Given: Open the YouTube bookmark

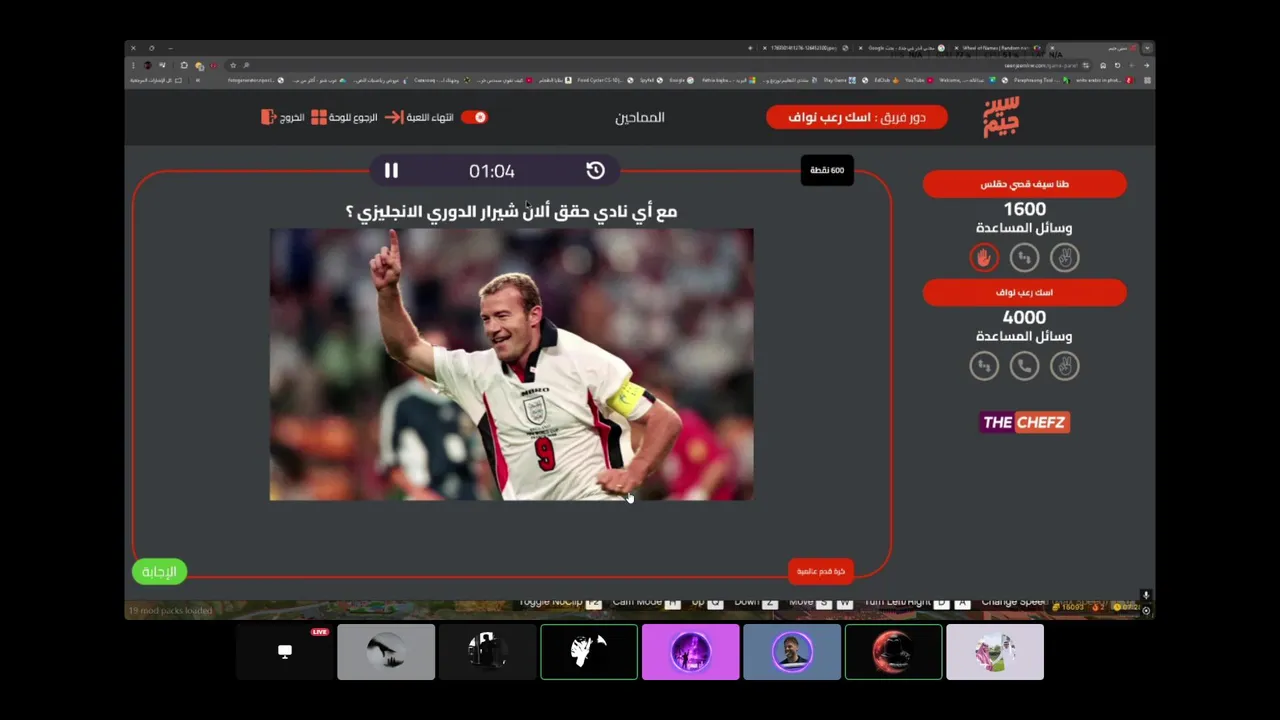Looking at the screenshot, I should (x=919, y=80).
